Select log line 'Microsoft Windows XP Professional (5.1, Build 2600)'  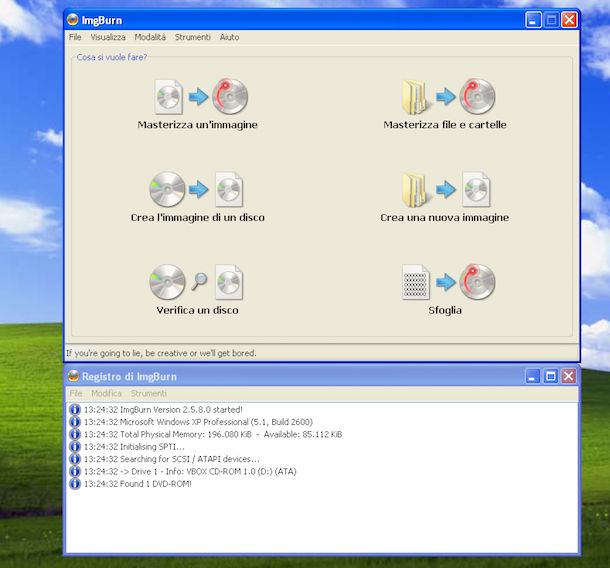198,422
